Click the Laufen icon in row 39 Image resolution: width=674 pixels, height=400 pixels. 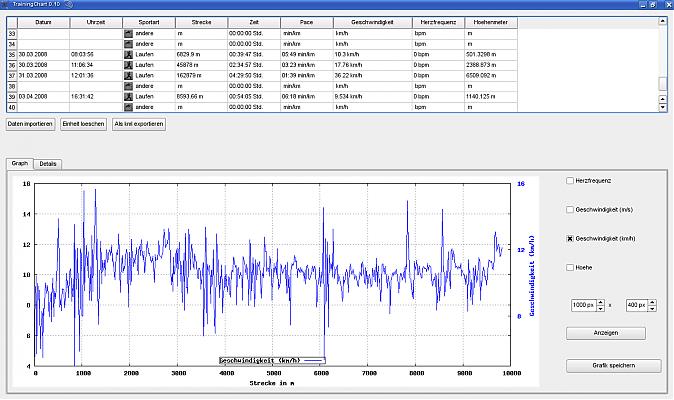point(128,96)
